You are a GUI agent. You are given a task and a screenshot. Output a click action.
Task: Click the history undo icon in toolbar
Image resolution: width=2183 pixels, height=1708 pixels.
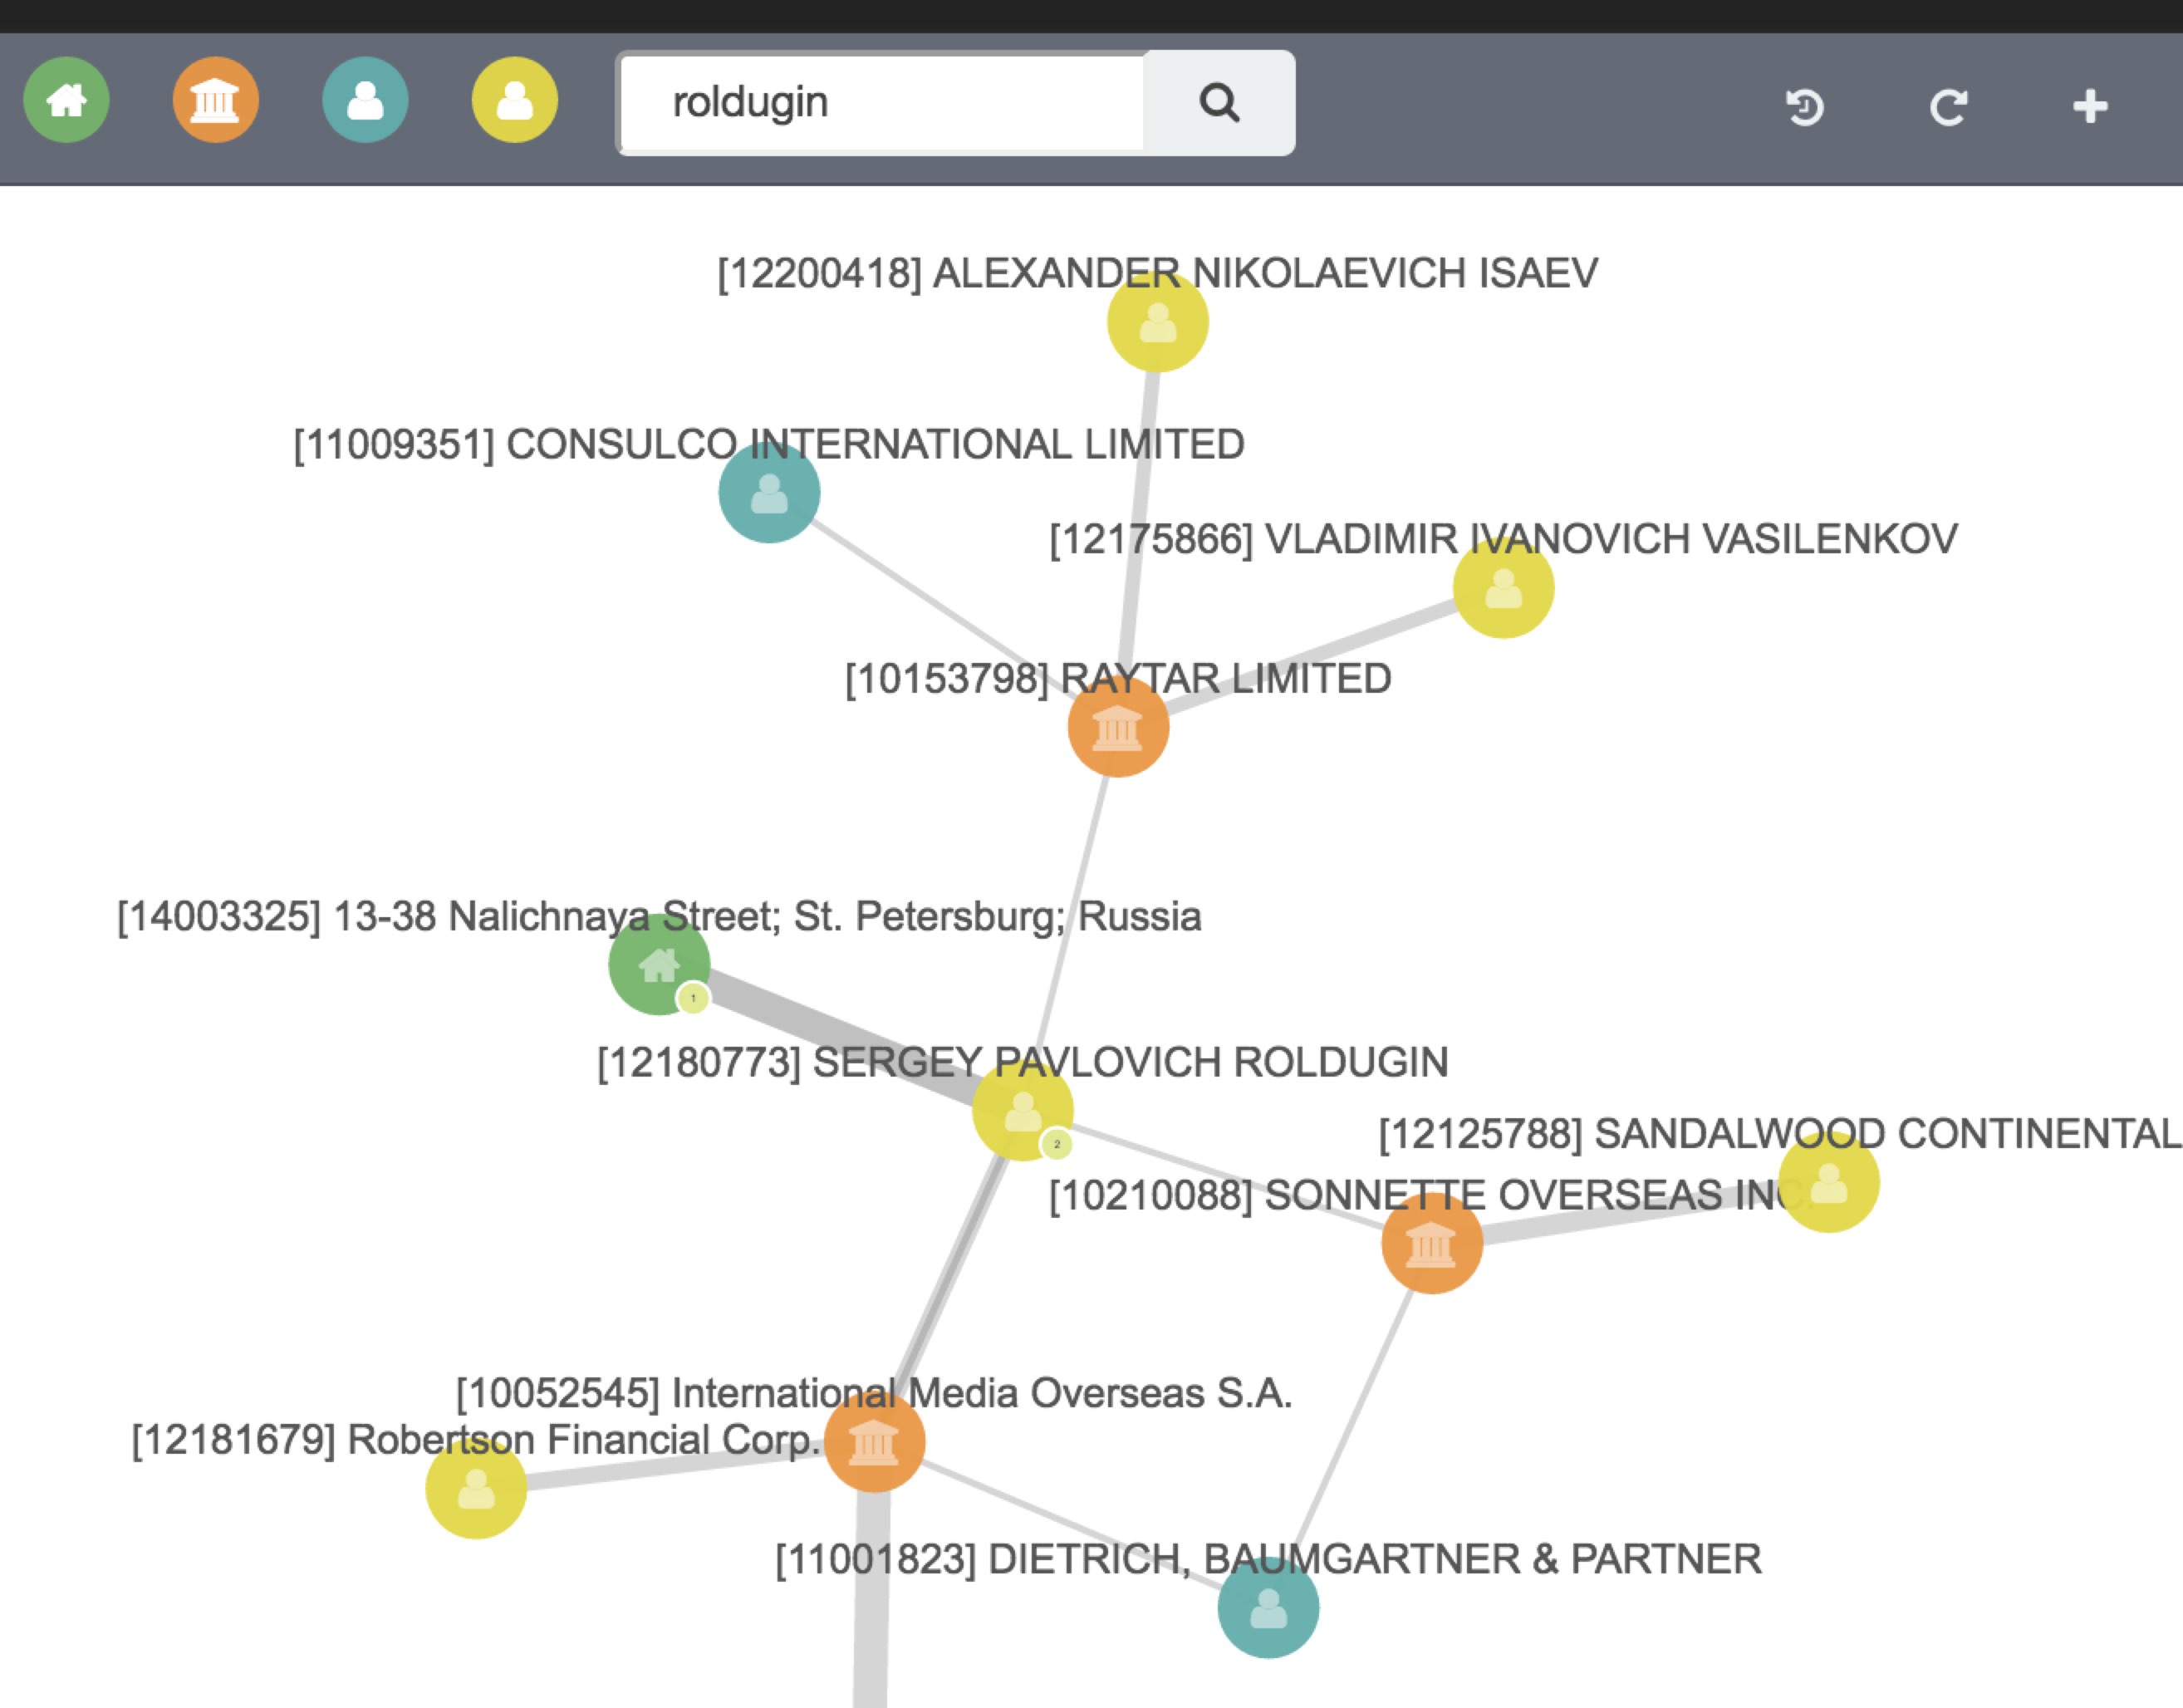[1805, 106]
